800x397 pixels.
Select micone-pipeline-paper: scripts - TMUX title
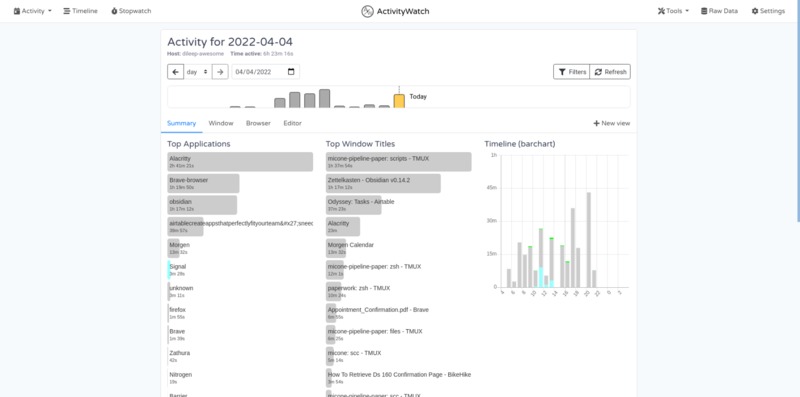398,162
